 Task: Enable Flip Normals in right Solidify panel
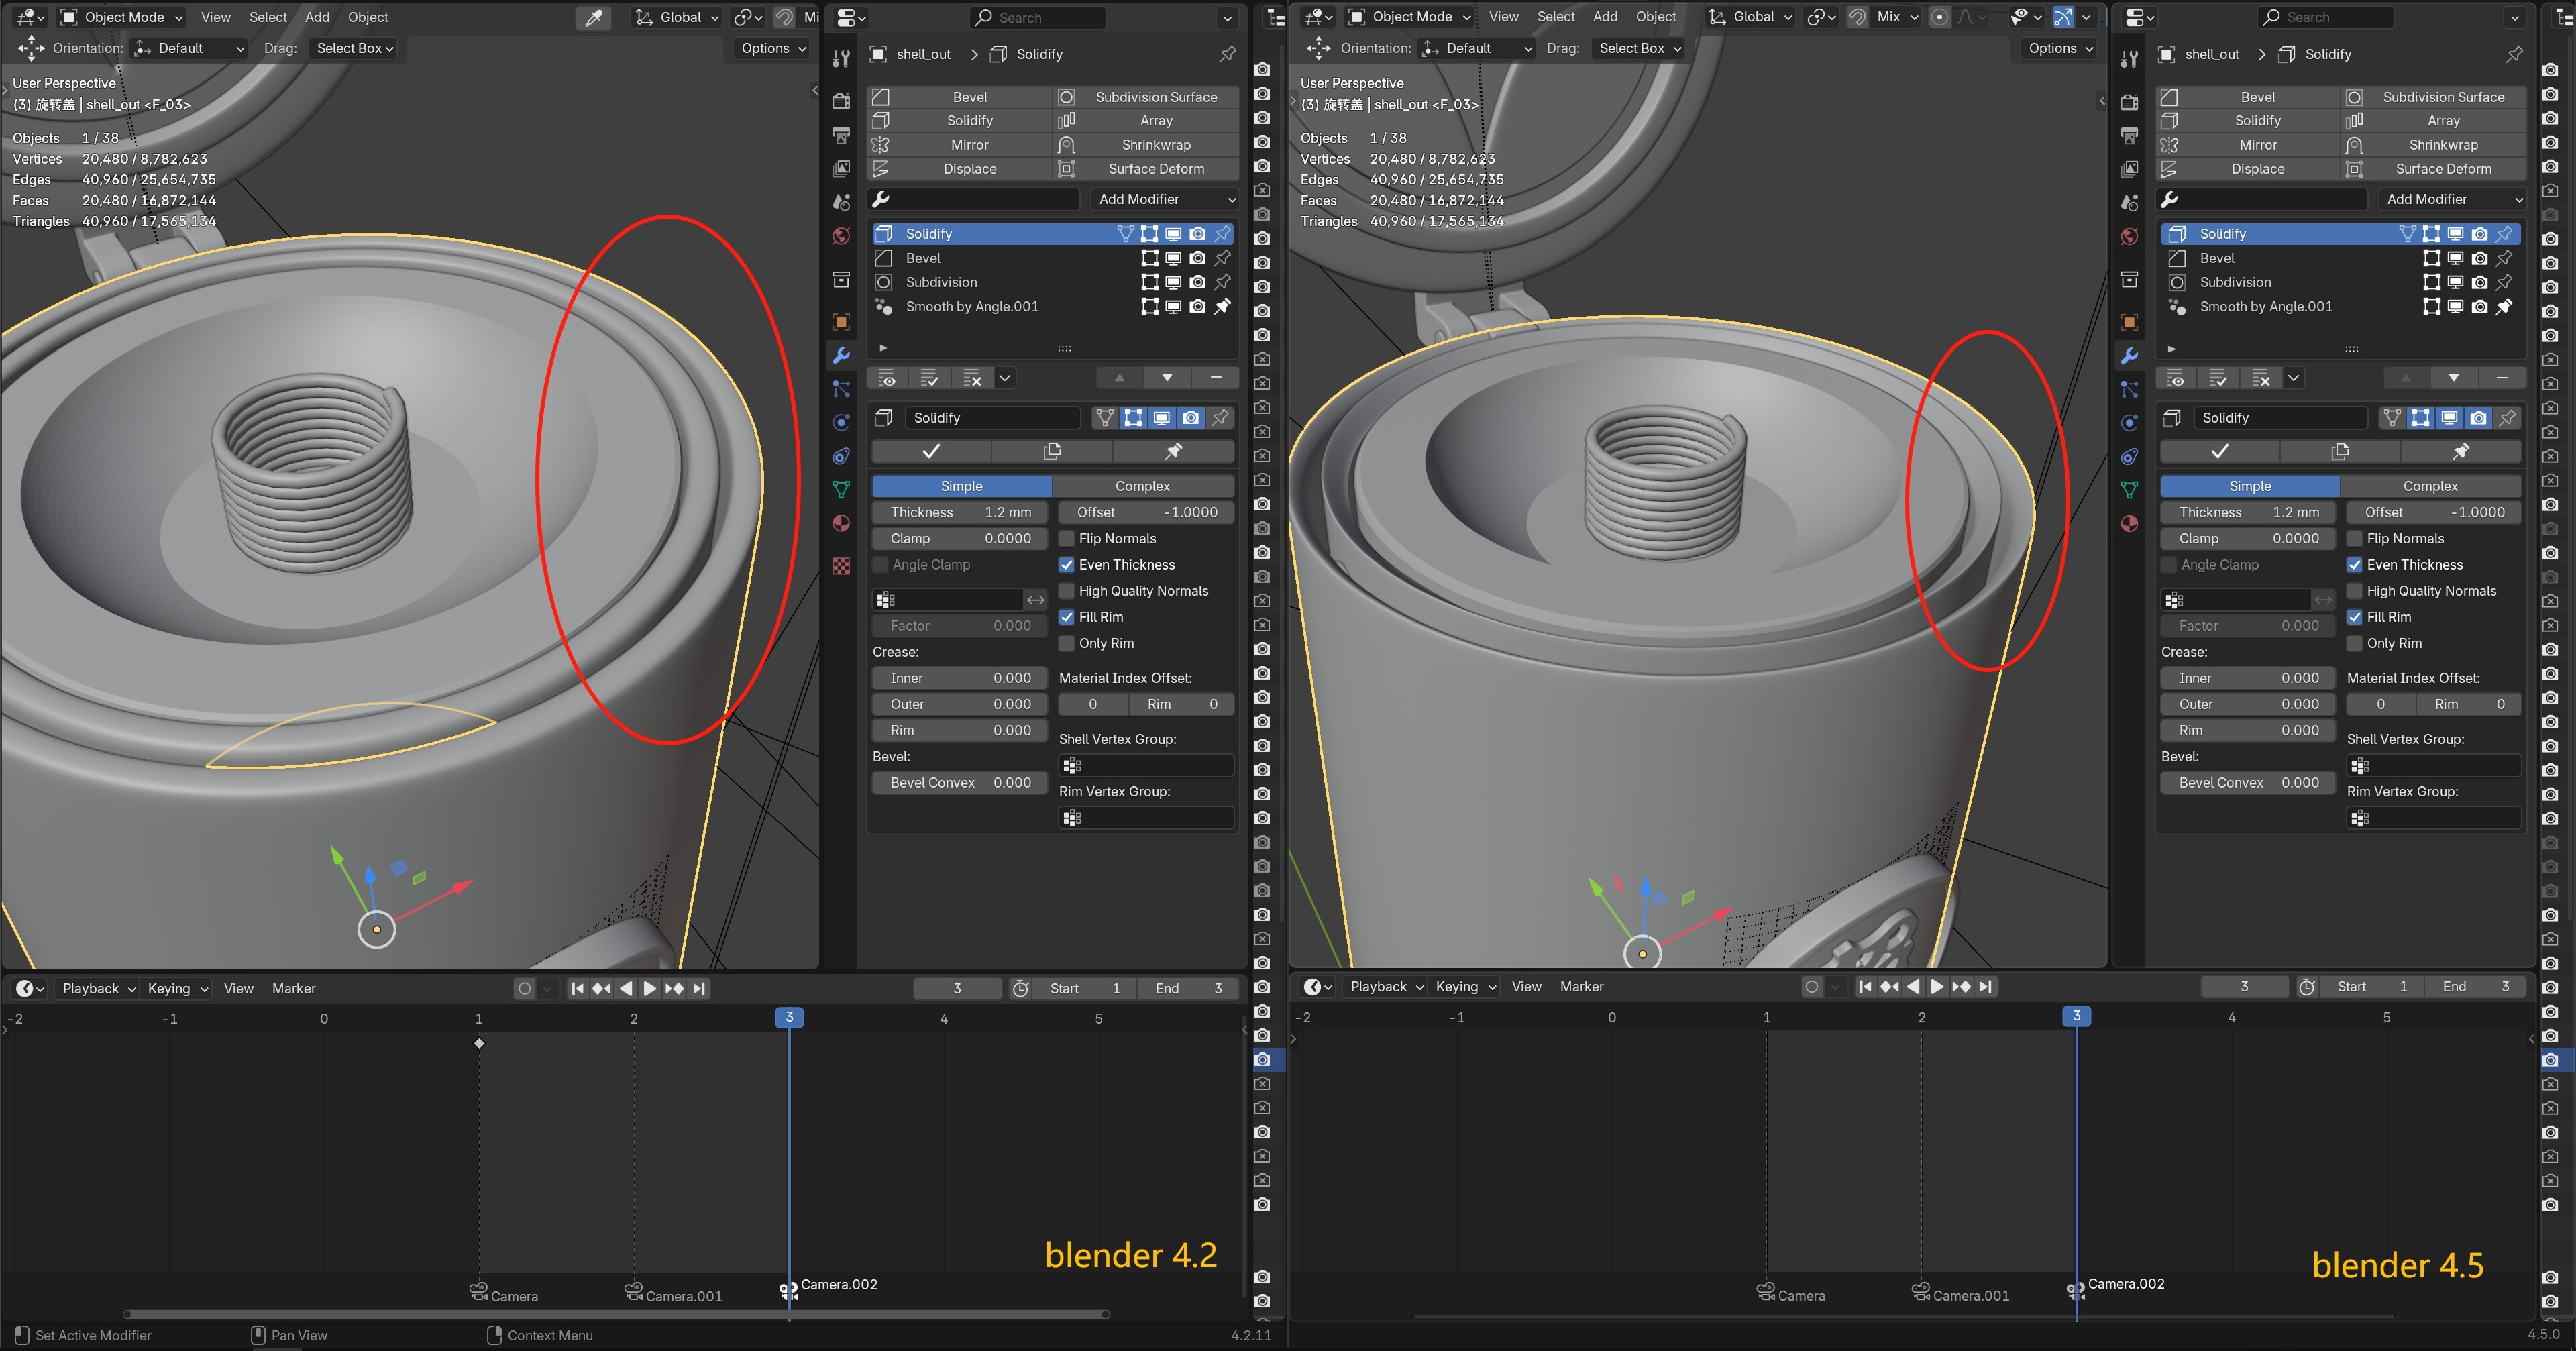click(2355, 539)
